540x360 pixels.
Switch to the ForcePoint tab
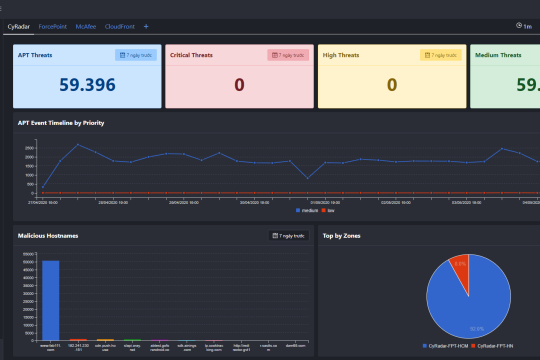coord(52,27)
